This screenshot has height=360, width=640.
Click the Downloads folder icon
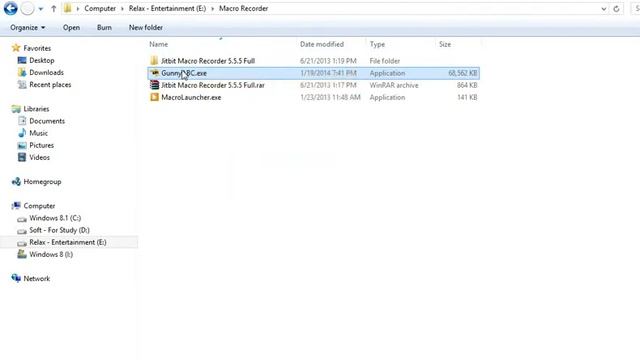tap(22, 72)
